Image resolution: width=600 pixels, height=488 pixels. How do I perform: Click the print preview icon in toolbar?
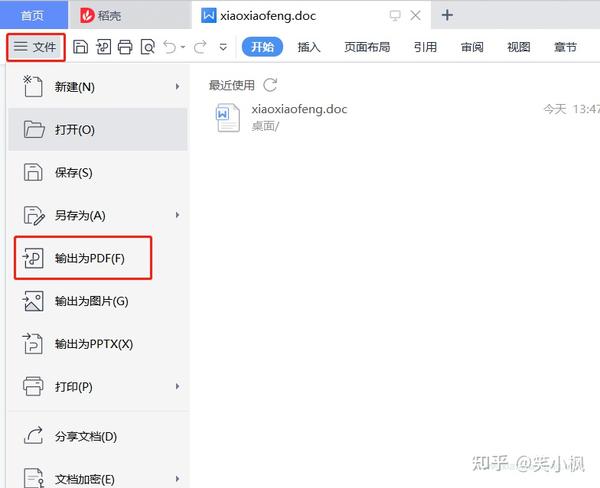pos(148,47)
